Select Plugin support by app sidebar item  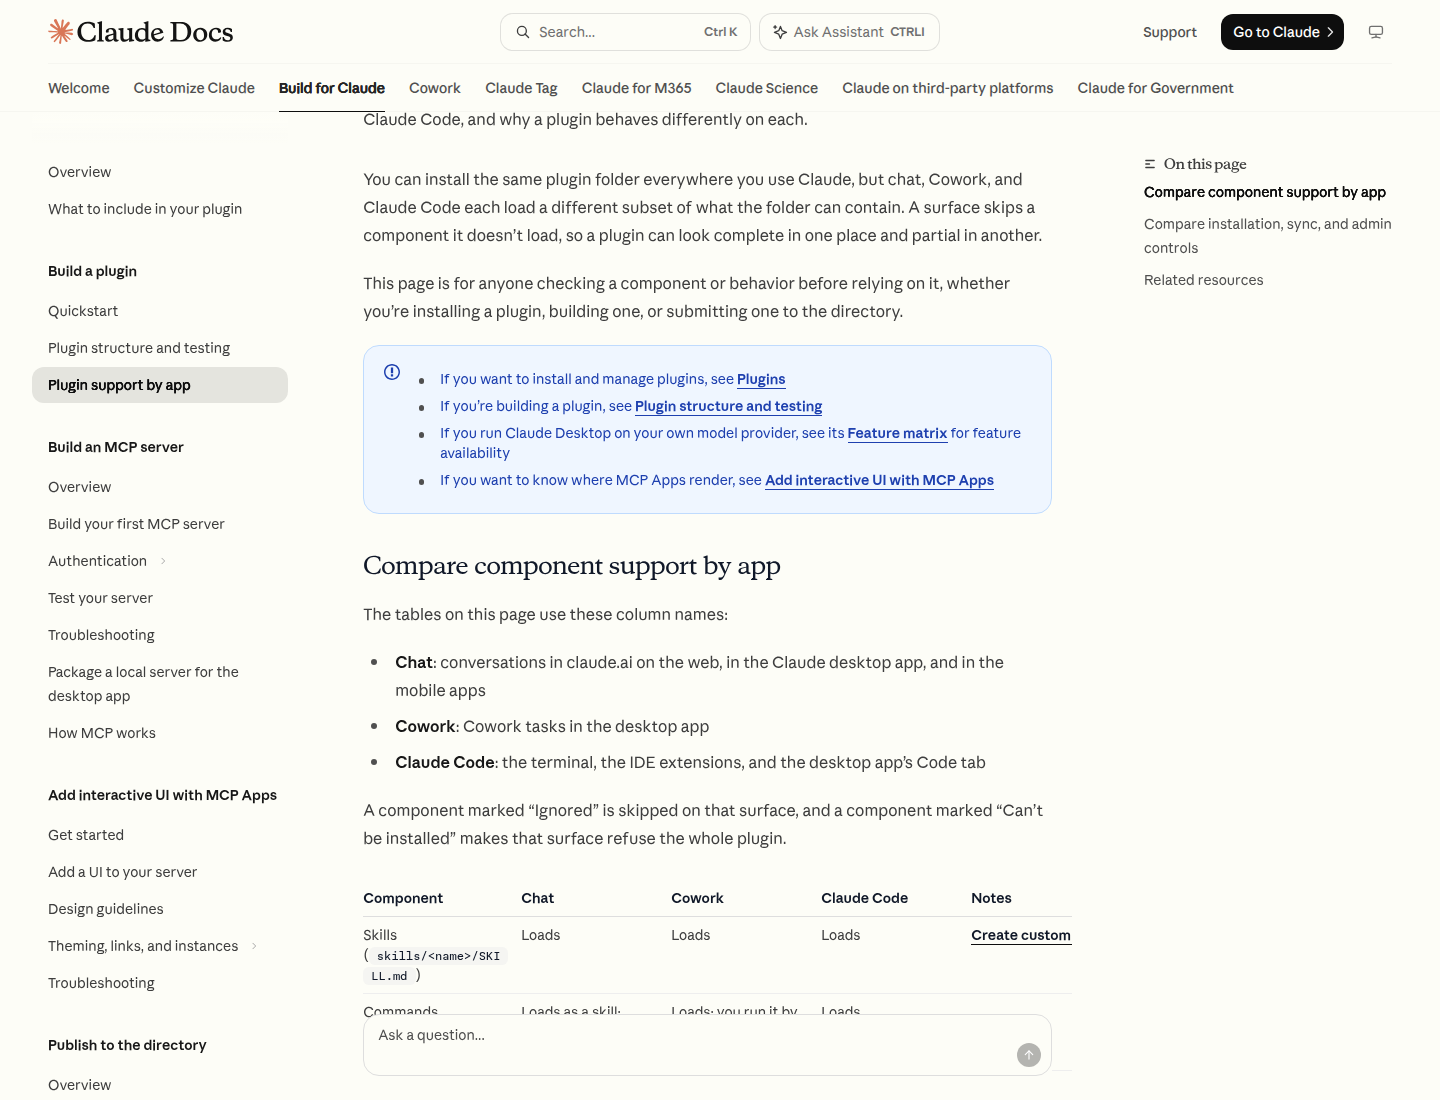point(160,385)
